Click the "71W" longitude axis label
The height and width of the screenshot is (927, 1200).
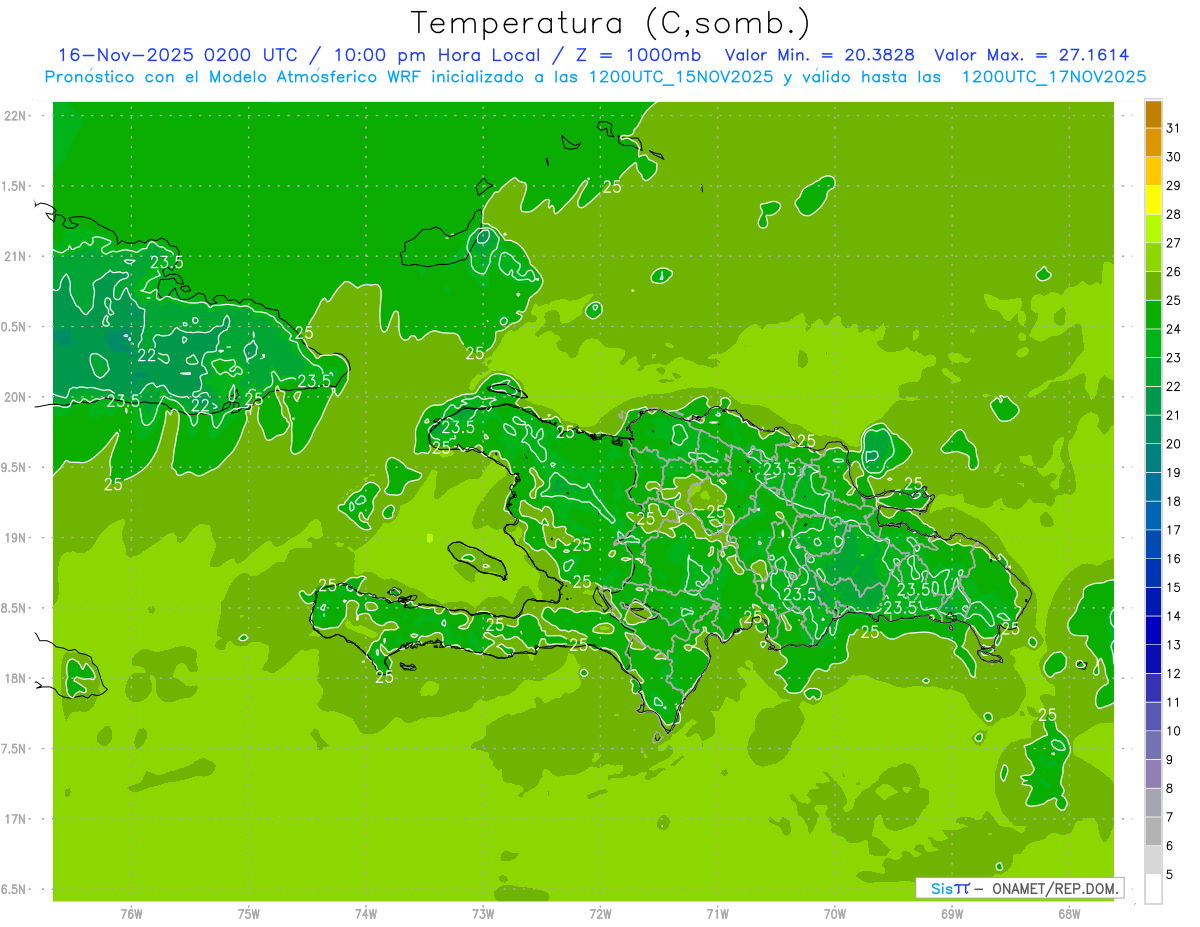[x=717, y=914]
